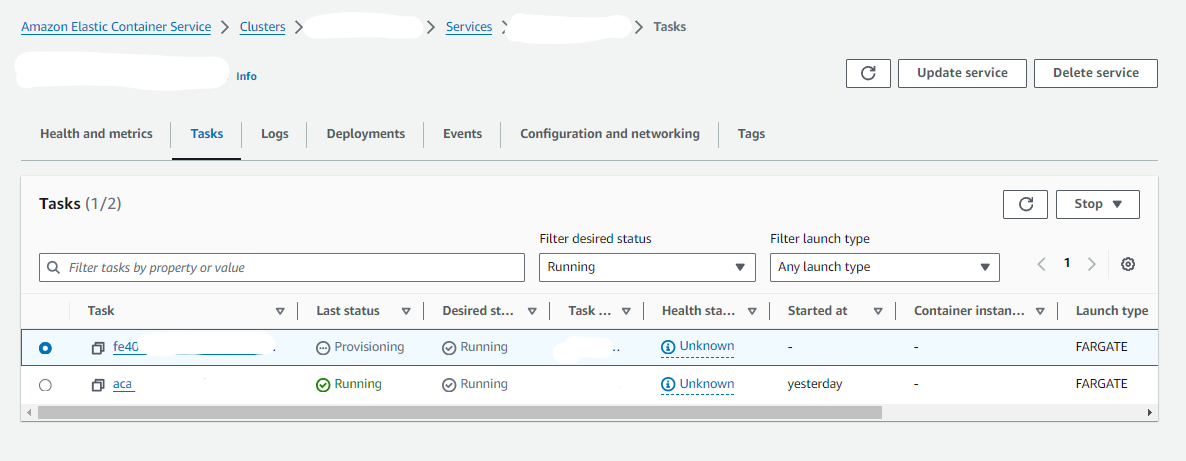Click Unknown health status of Running task

706,384
